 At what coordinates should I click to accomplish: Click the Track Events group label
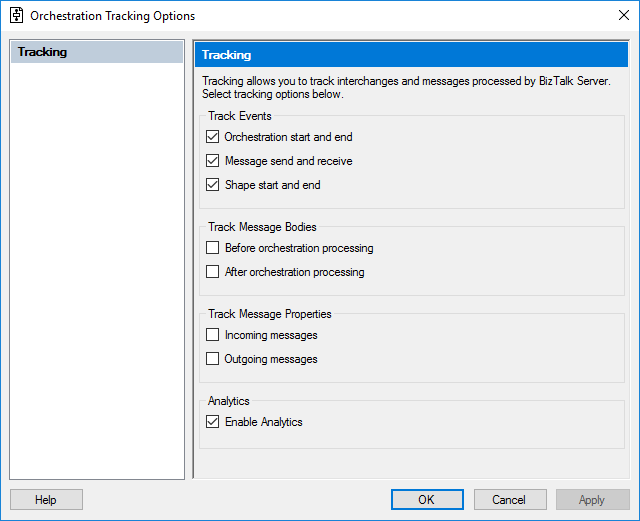(x=240, y=116)
